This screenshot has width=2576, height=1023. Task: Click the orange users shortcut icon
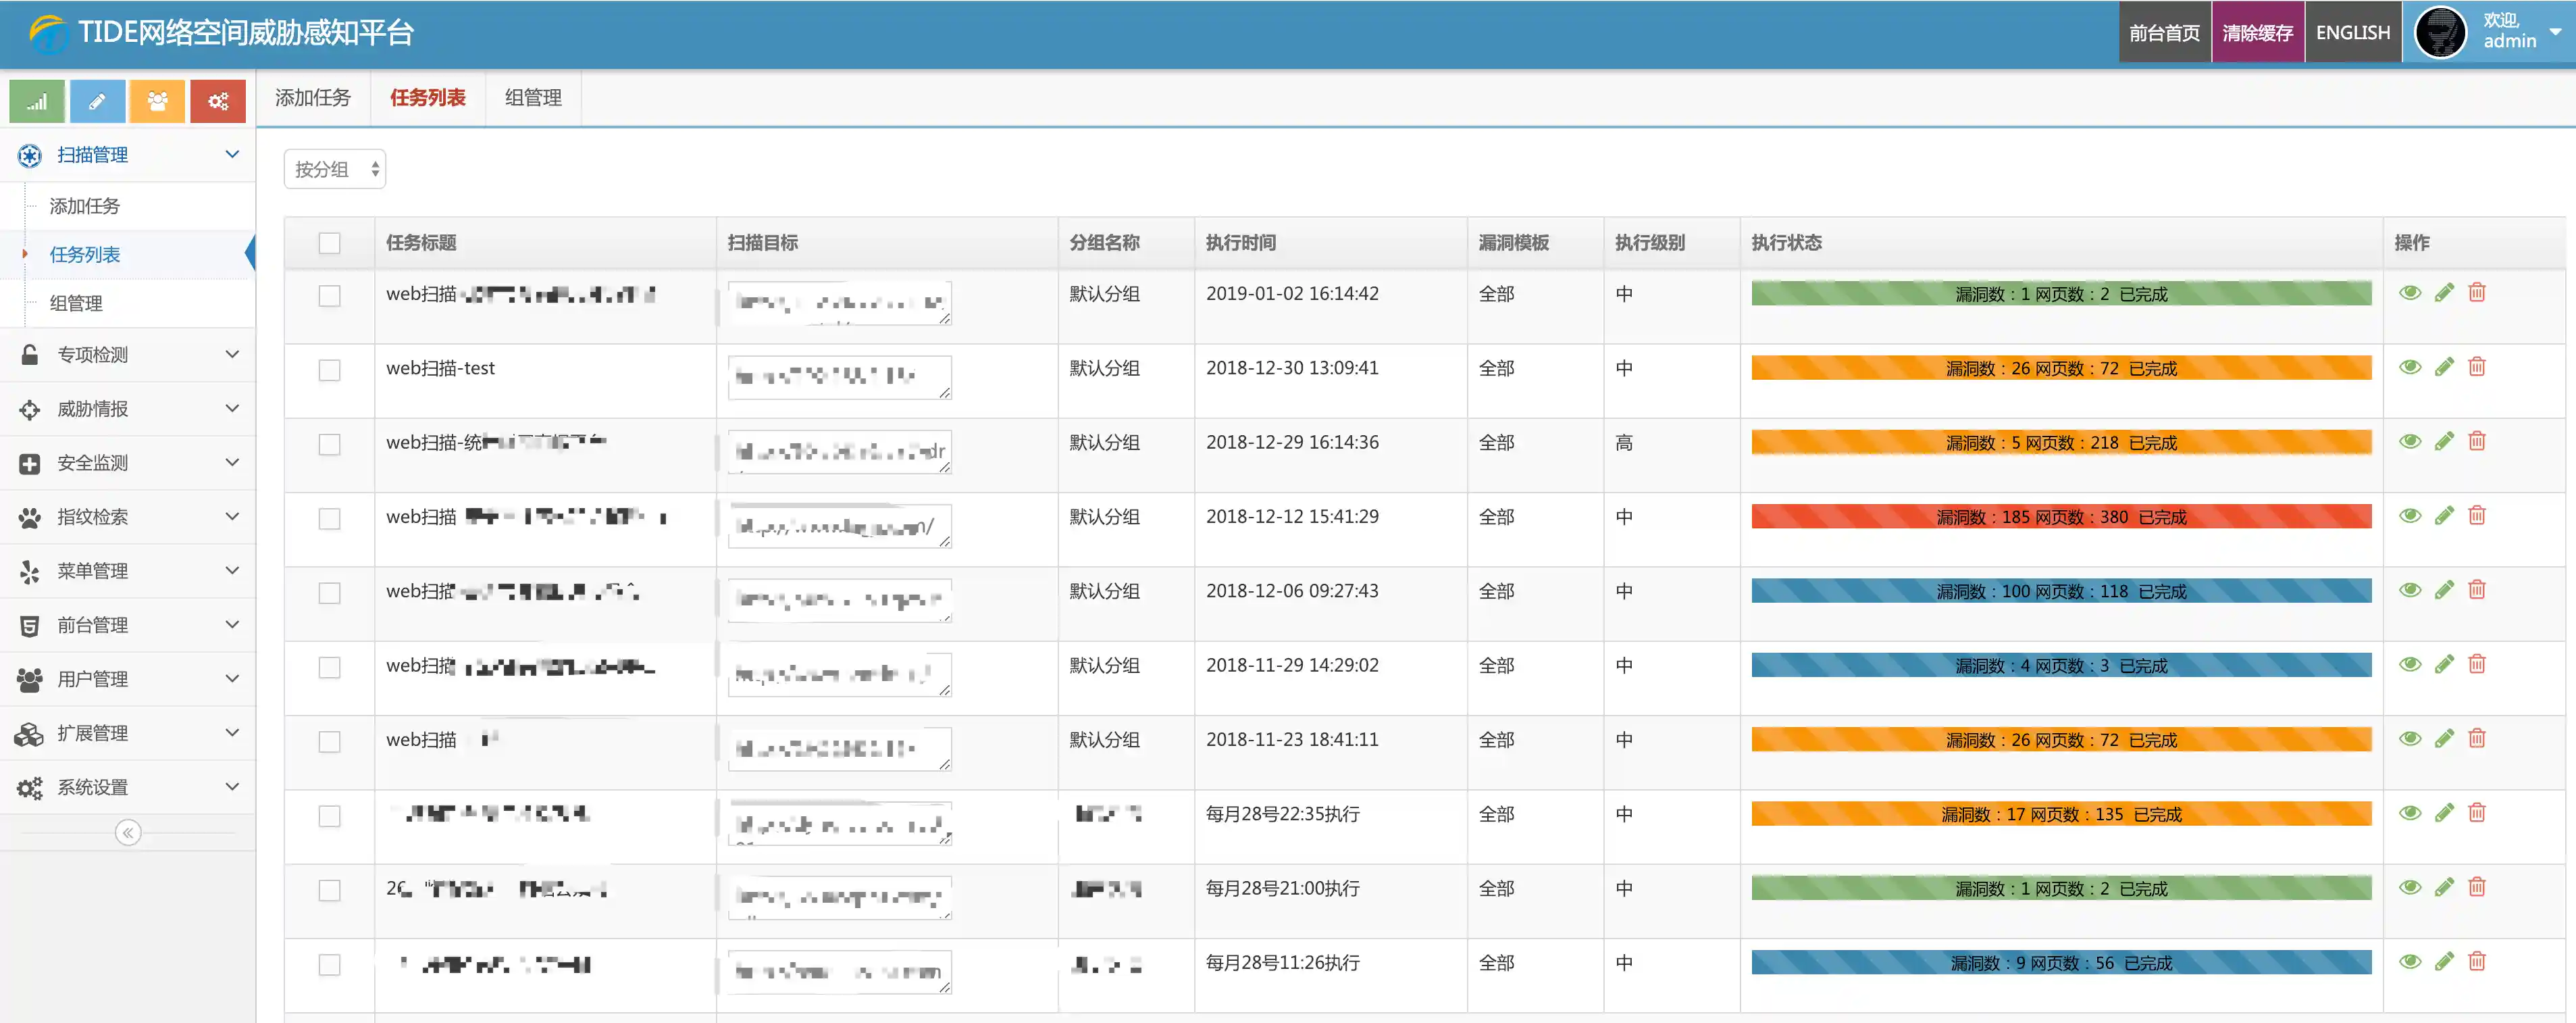pyautogui.click(x=157, y=101)
